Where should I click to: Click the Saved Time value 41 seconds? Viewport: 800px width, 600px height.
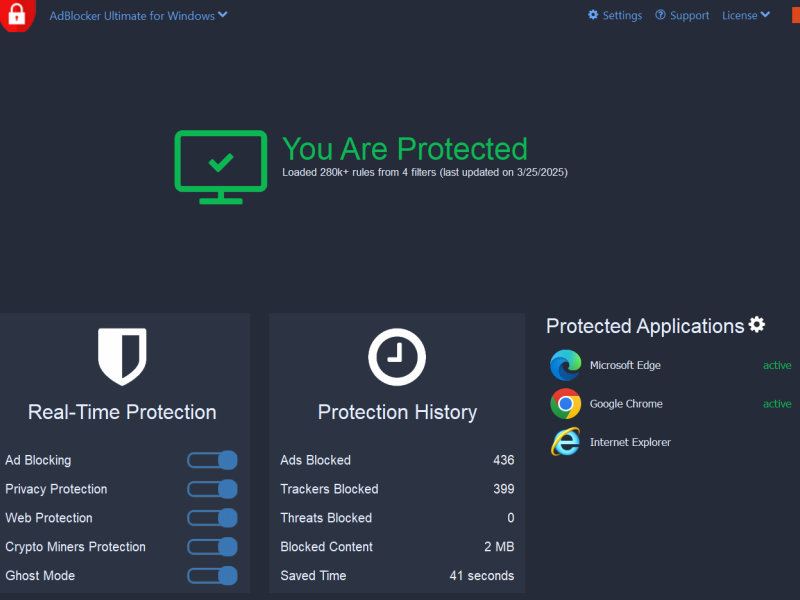click(482, 576)
